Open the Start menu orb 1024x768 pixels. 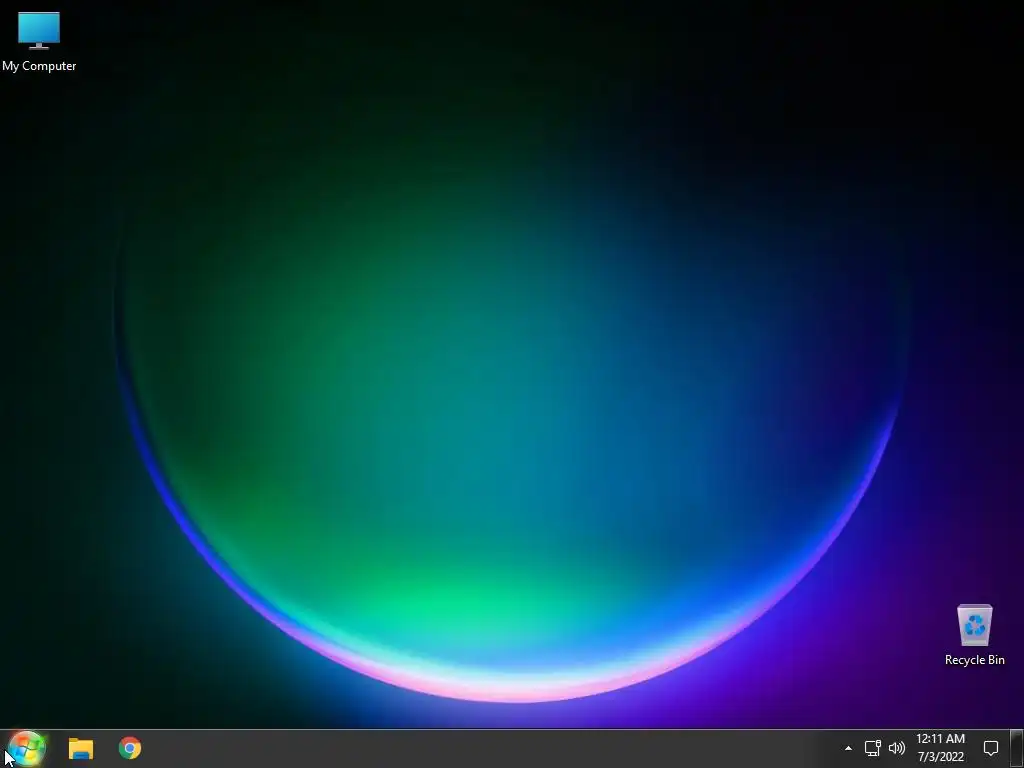tap(27, 748)
